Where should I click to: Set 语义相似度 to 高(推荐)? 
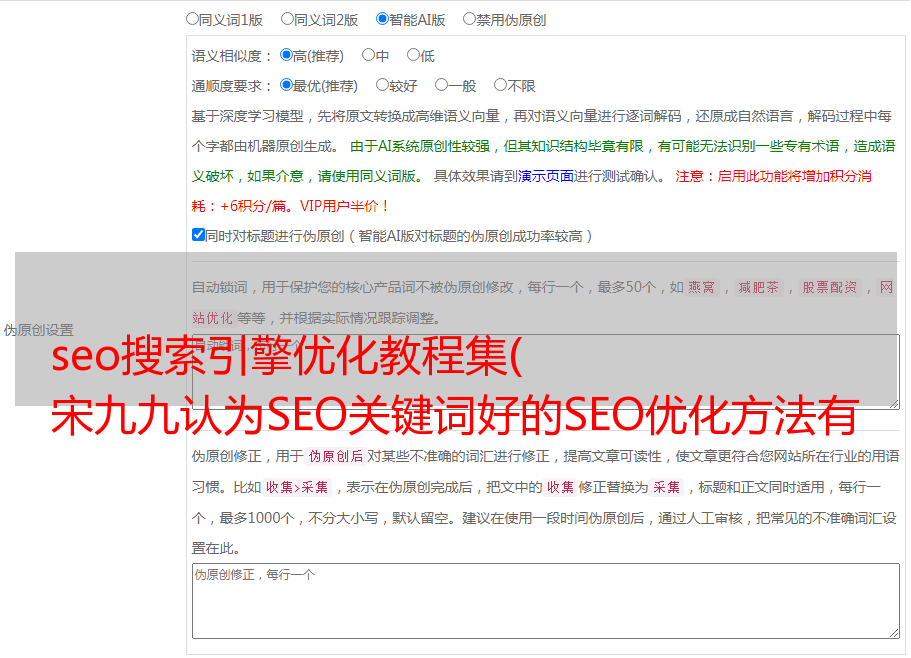(287, 56)
